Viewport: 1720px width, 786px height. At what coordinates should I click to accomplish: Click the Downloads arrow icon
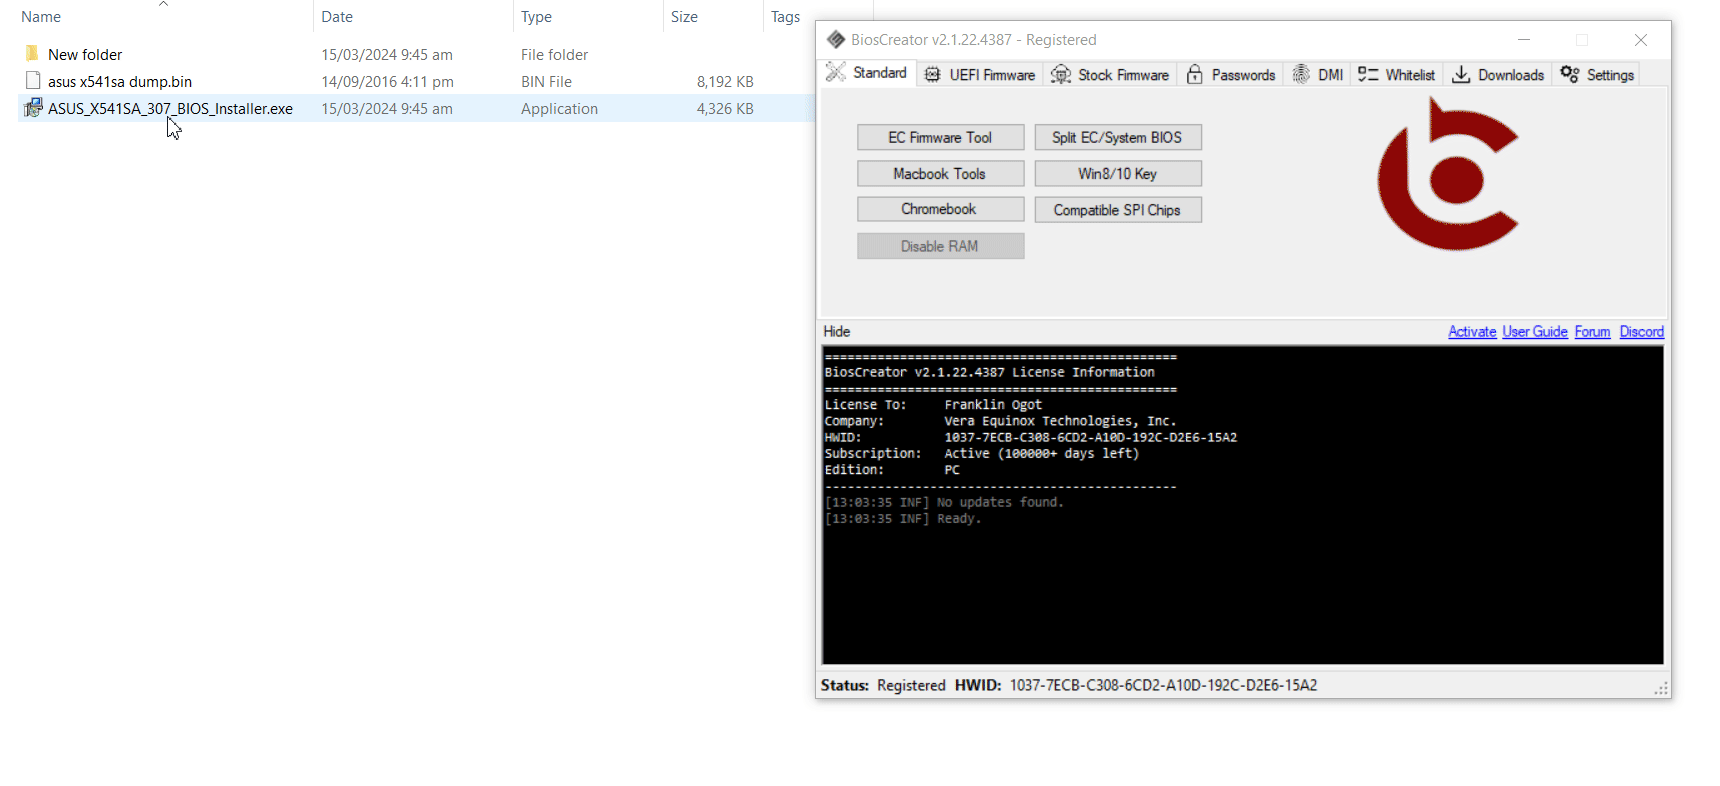(x=1461, y=75)
